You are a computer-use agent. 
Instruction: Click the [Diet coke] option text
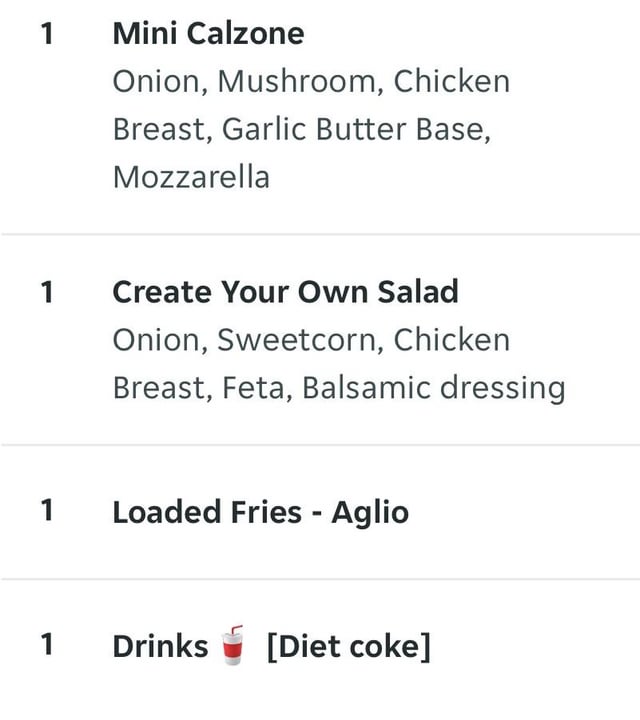point(349,647)
